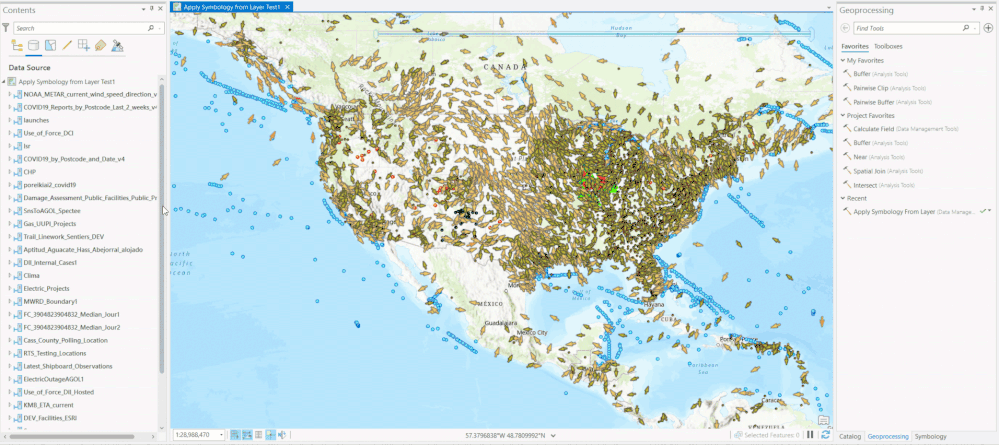999x445 pixels.
Task: Expand the Use_of_Force_DCI layer
Action: (10, 133)
